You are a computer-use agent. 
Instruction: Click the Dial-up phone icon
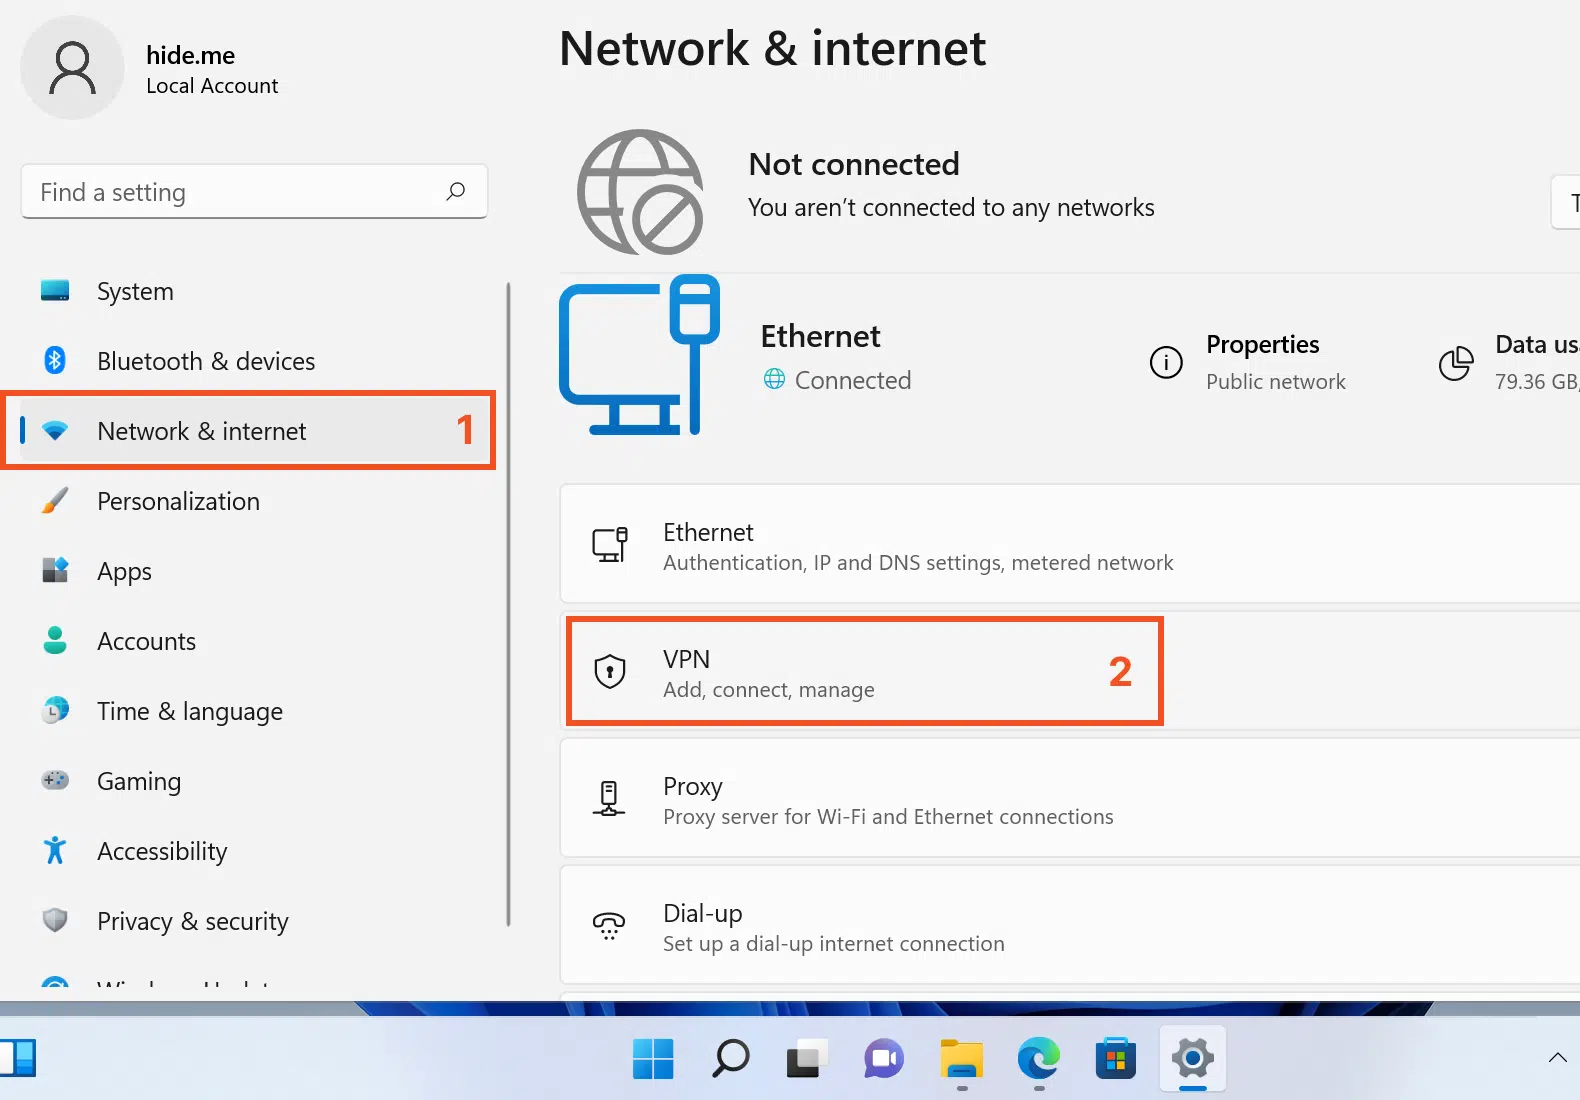click(609, 925)
